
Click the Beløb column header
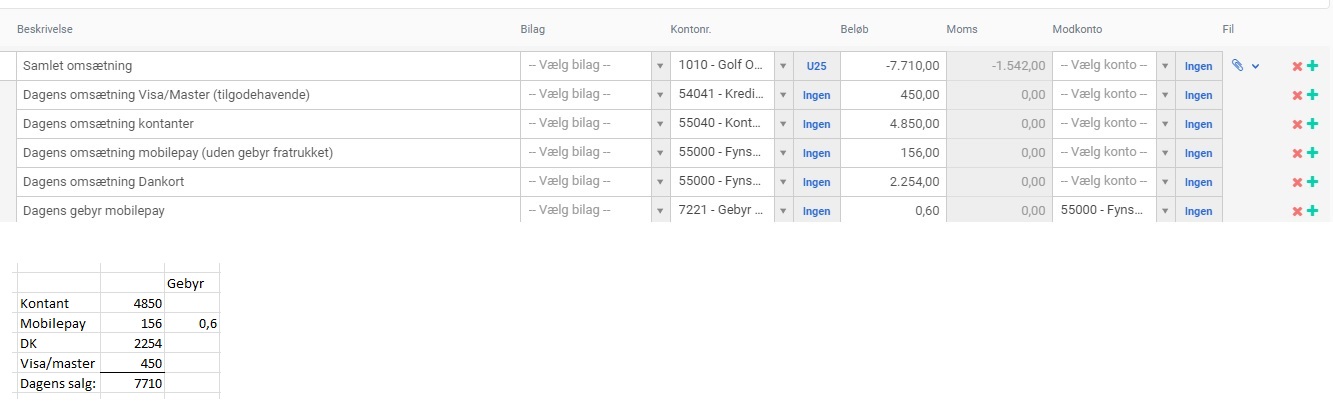[x=854, y=29]
